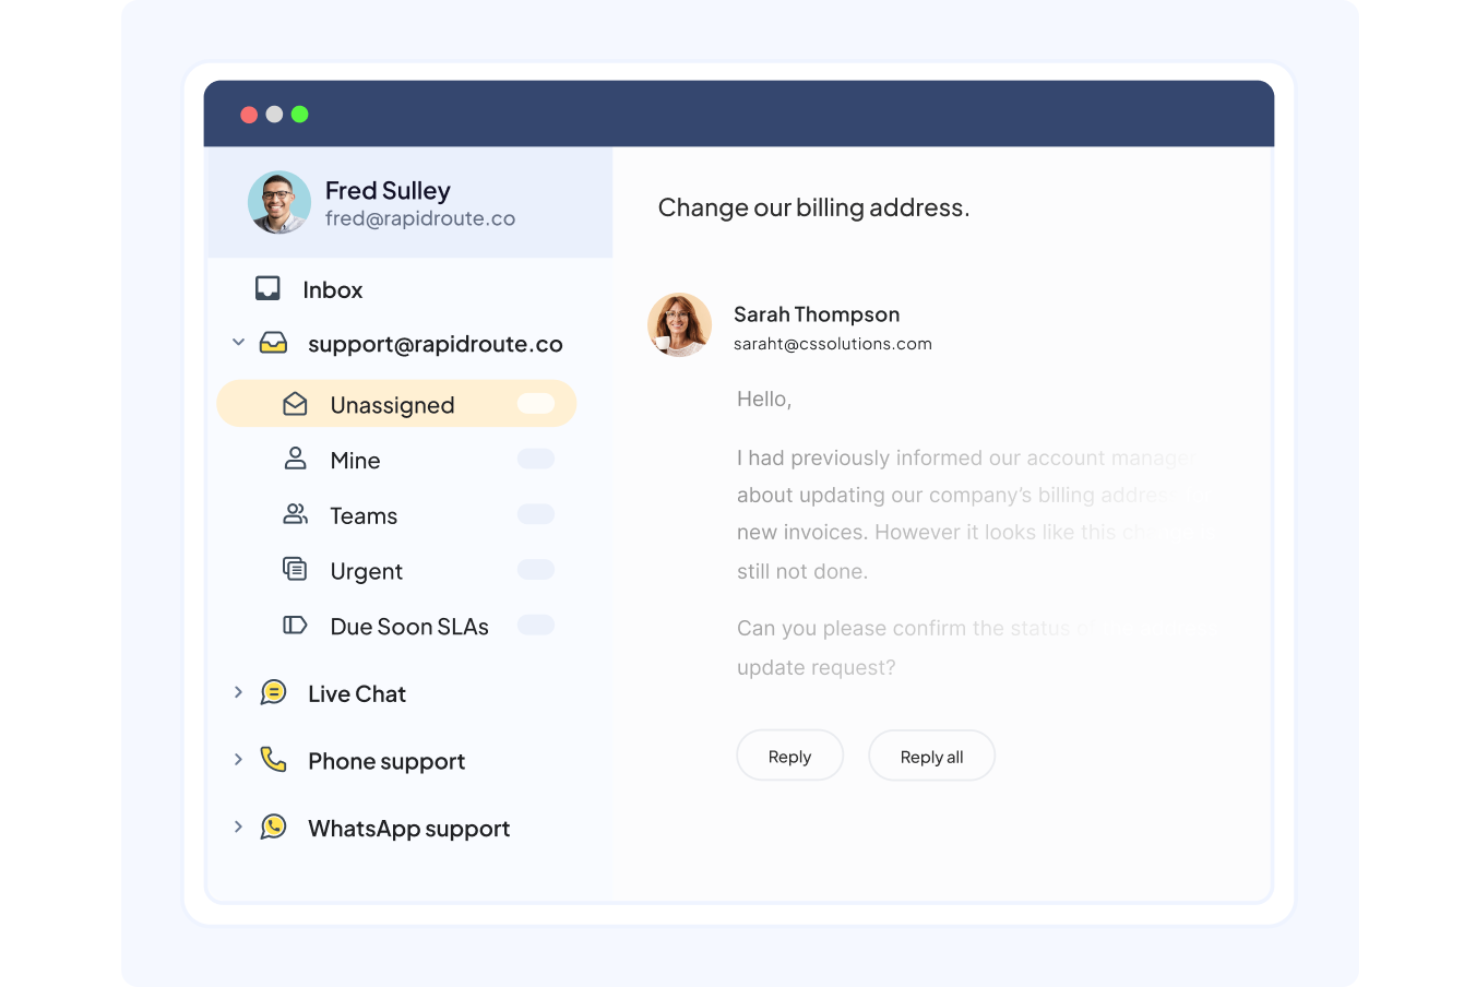1480x987 pixels.
Task: Click the Live Chat speech bubble icon
Action: pos(272,692)
